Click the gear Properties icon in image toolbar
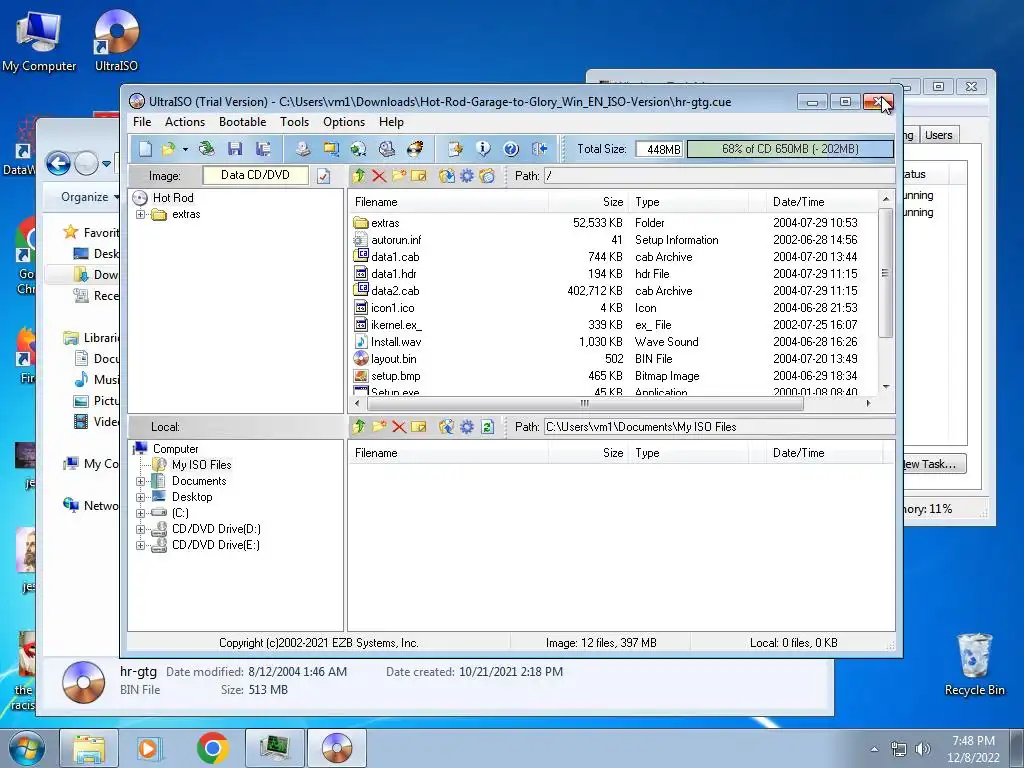The width and height of the screenshot is (1024, 768). (467, 176)
